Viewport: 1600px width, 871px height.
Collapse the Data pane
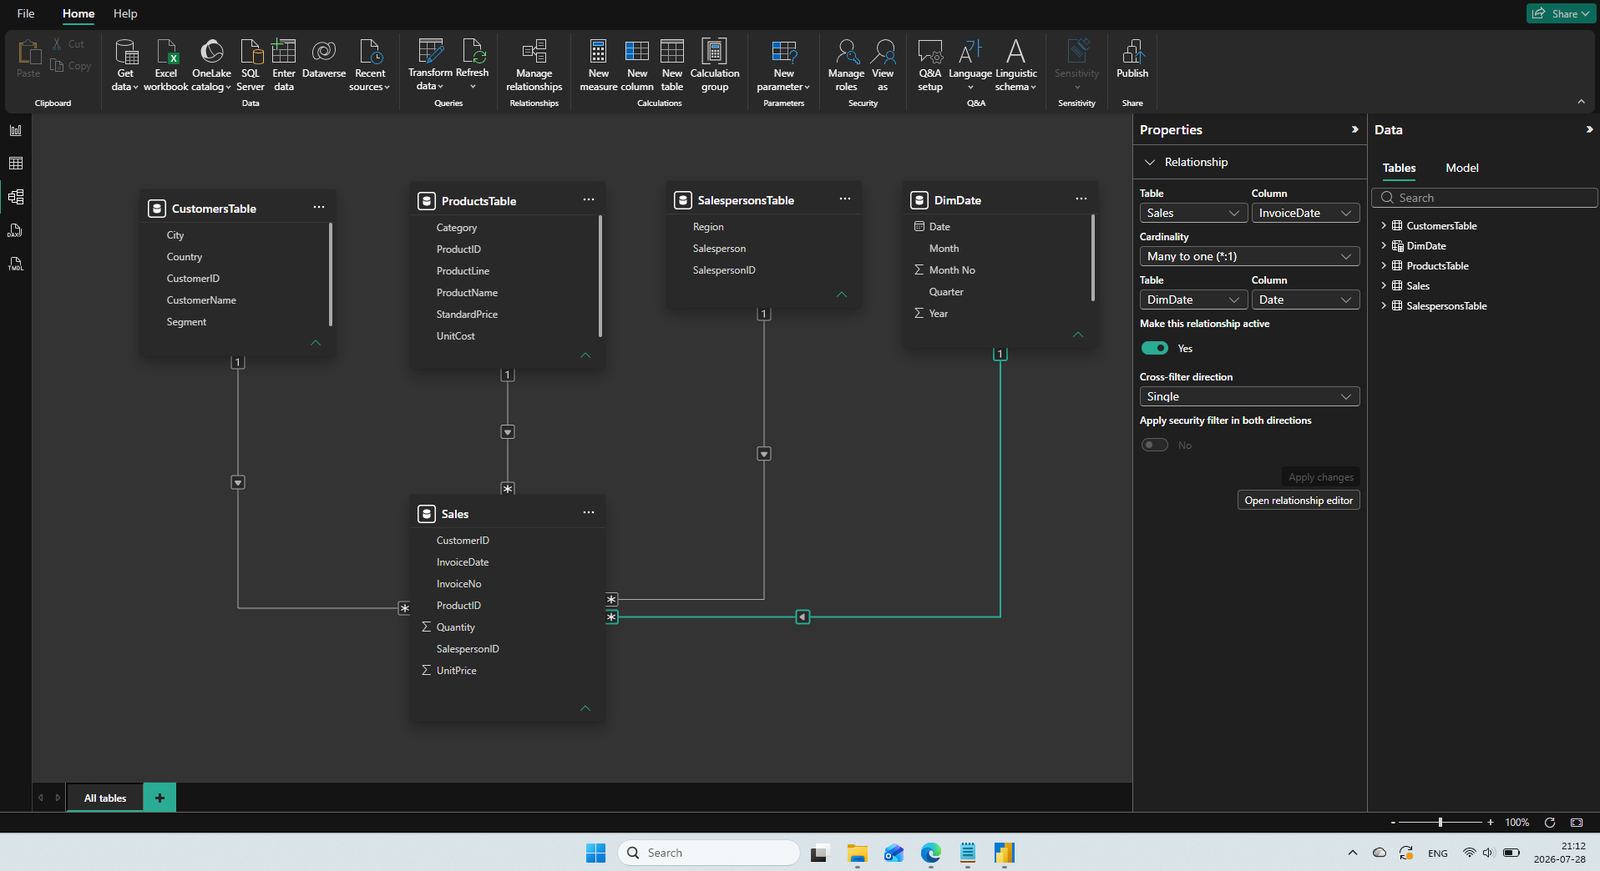(1589, 130)
